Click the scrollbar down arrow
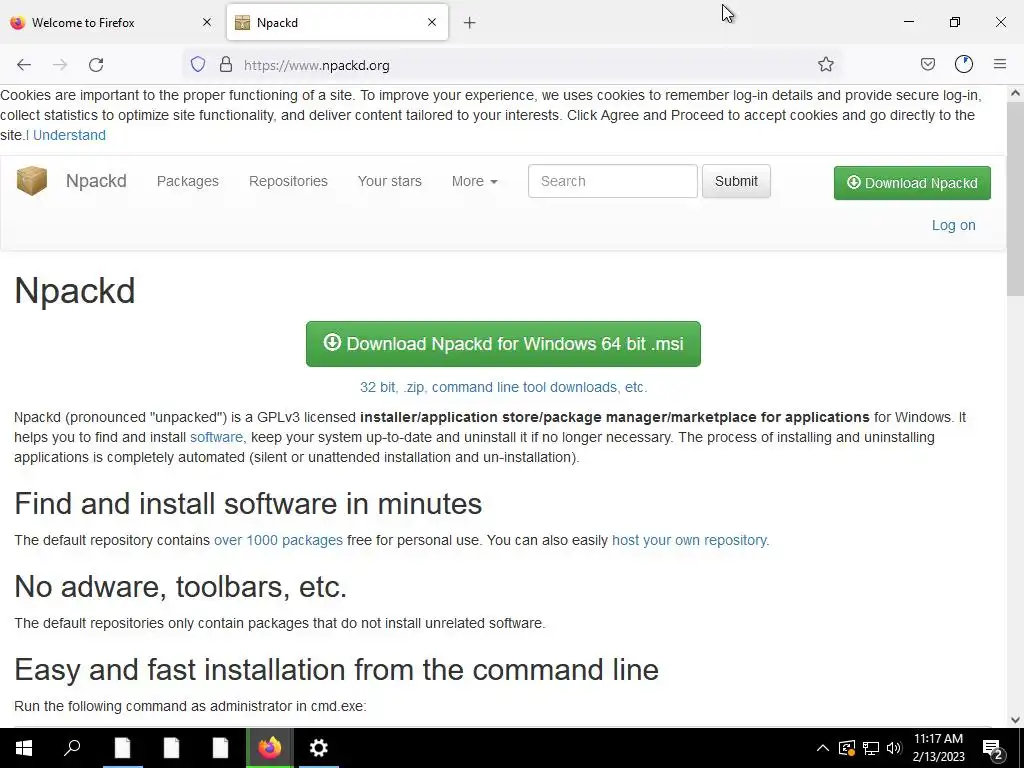The image size is (1024, 768). [1015, 720]
